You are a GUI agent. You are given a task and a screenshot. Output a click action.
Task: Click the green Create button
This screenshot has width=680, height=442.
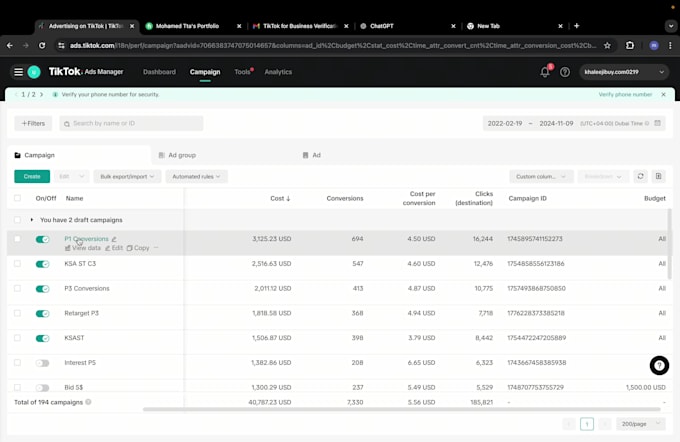(32, 176)
